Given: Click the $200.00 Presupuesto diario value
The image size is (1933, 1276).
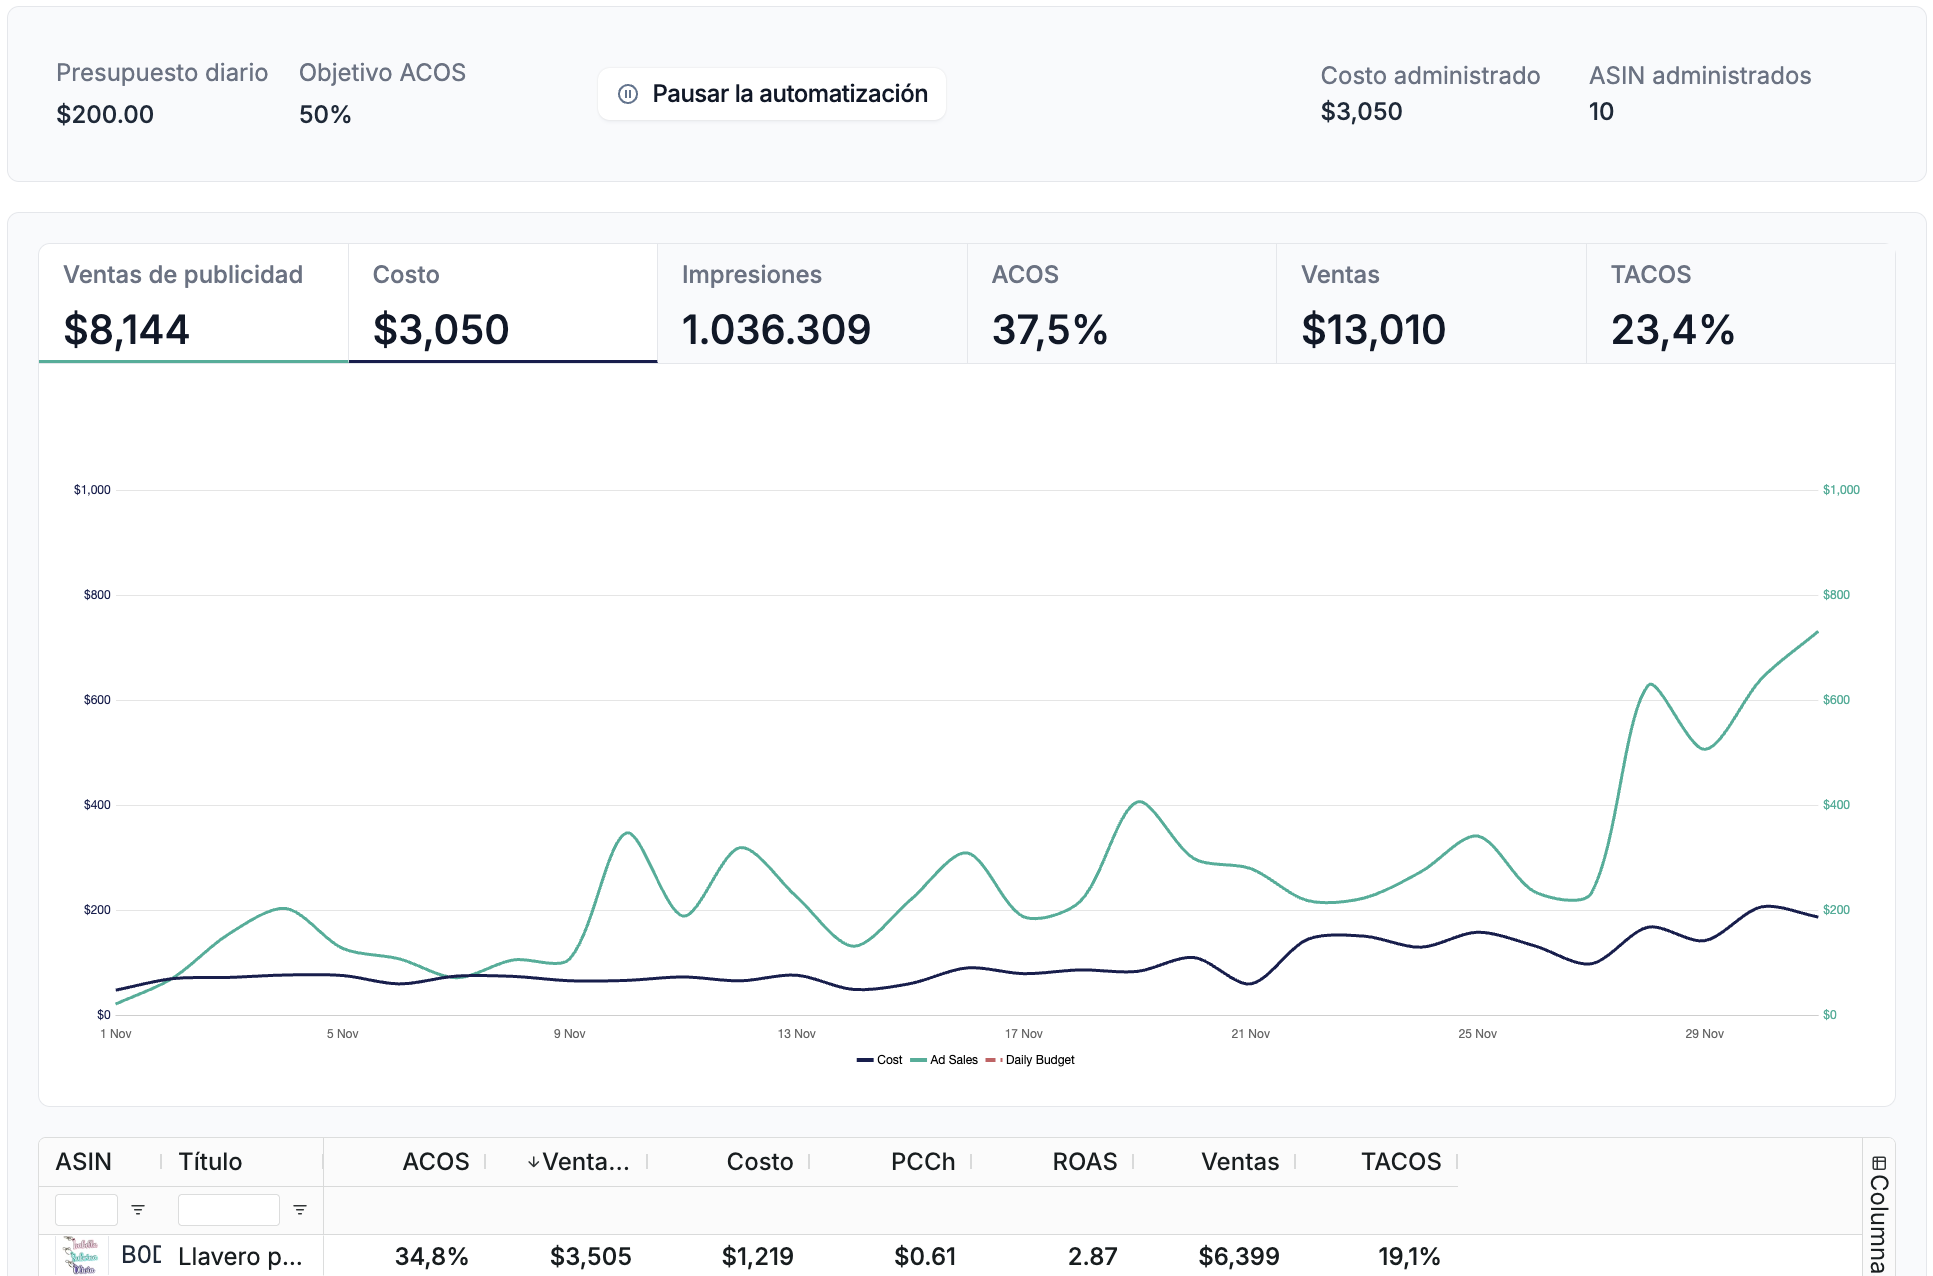Looking at the screenshot, I should coord(105,114).
